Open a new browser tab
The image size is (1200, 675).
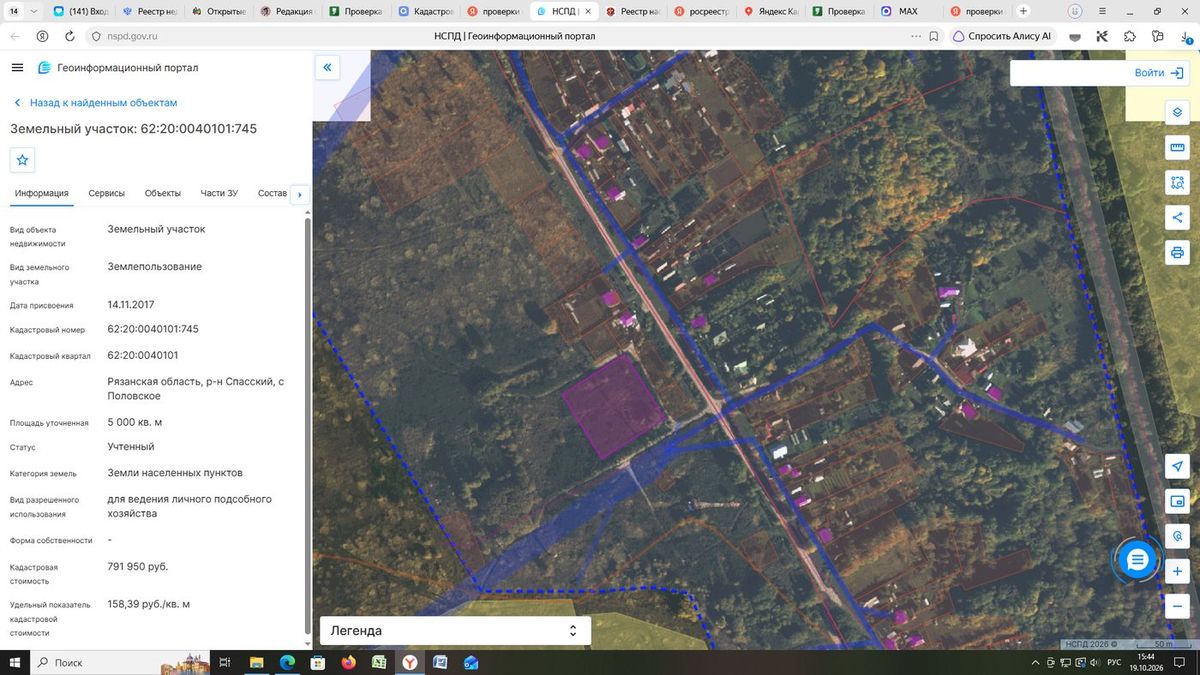1023,11
